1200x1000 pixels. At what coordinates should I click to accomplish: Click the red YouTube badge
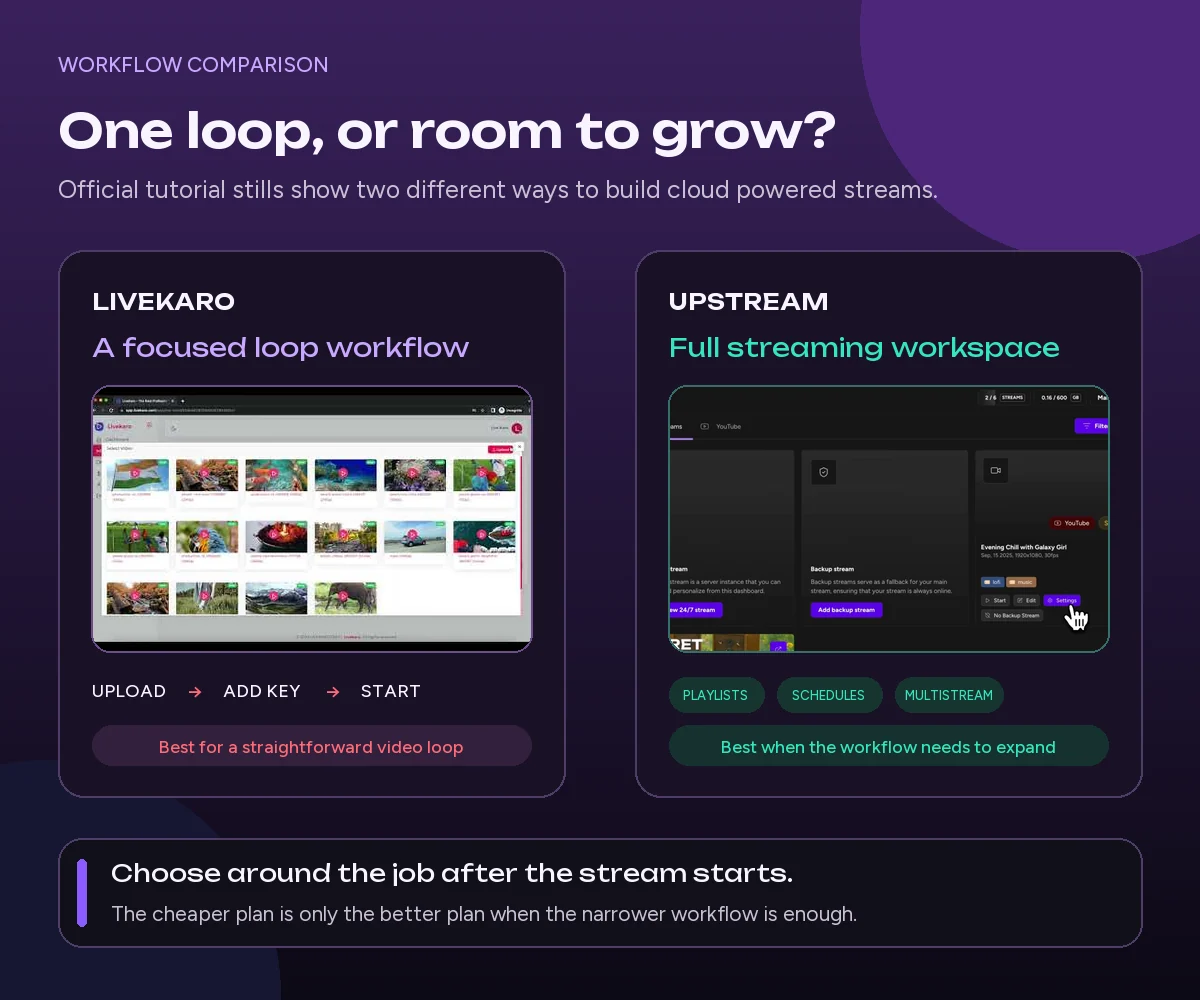pos(1072,523)
